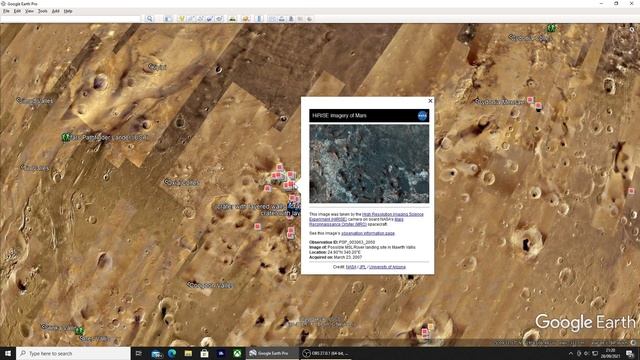Open the Help menu
640x360 pixels.
(x=68, y=11)
